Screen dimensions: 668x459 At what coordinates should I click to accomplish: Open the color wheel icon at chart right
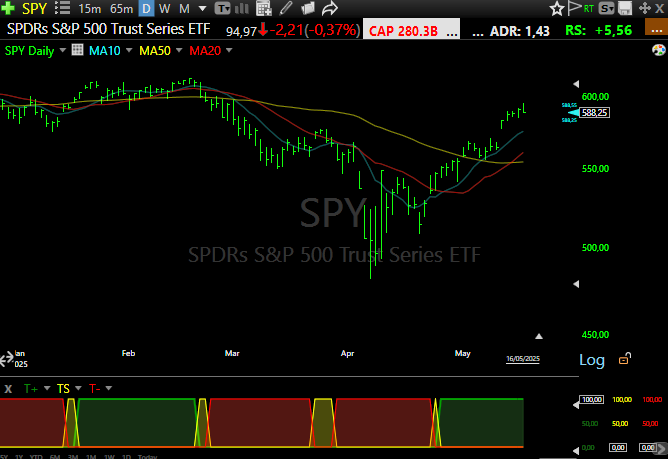coord(659,50)
